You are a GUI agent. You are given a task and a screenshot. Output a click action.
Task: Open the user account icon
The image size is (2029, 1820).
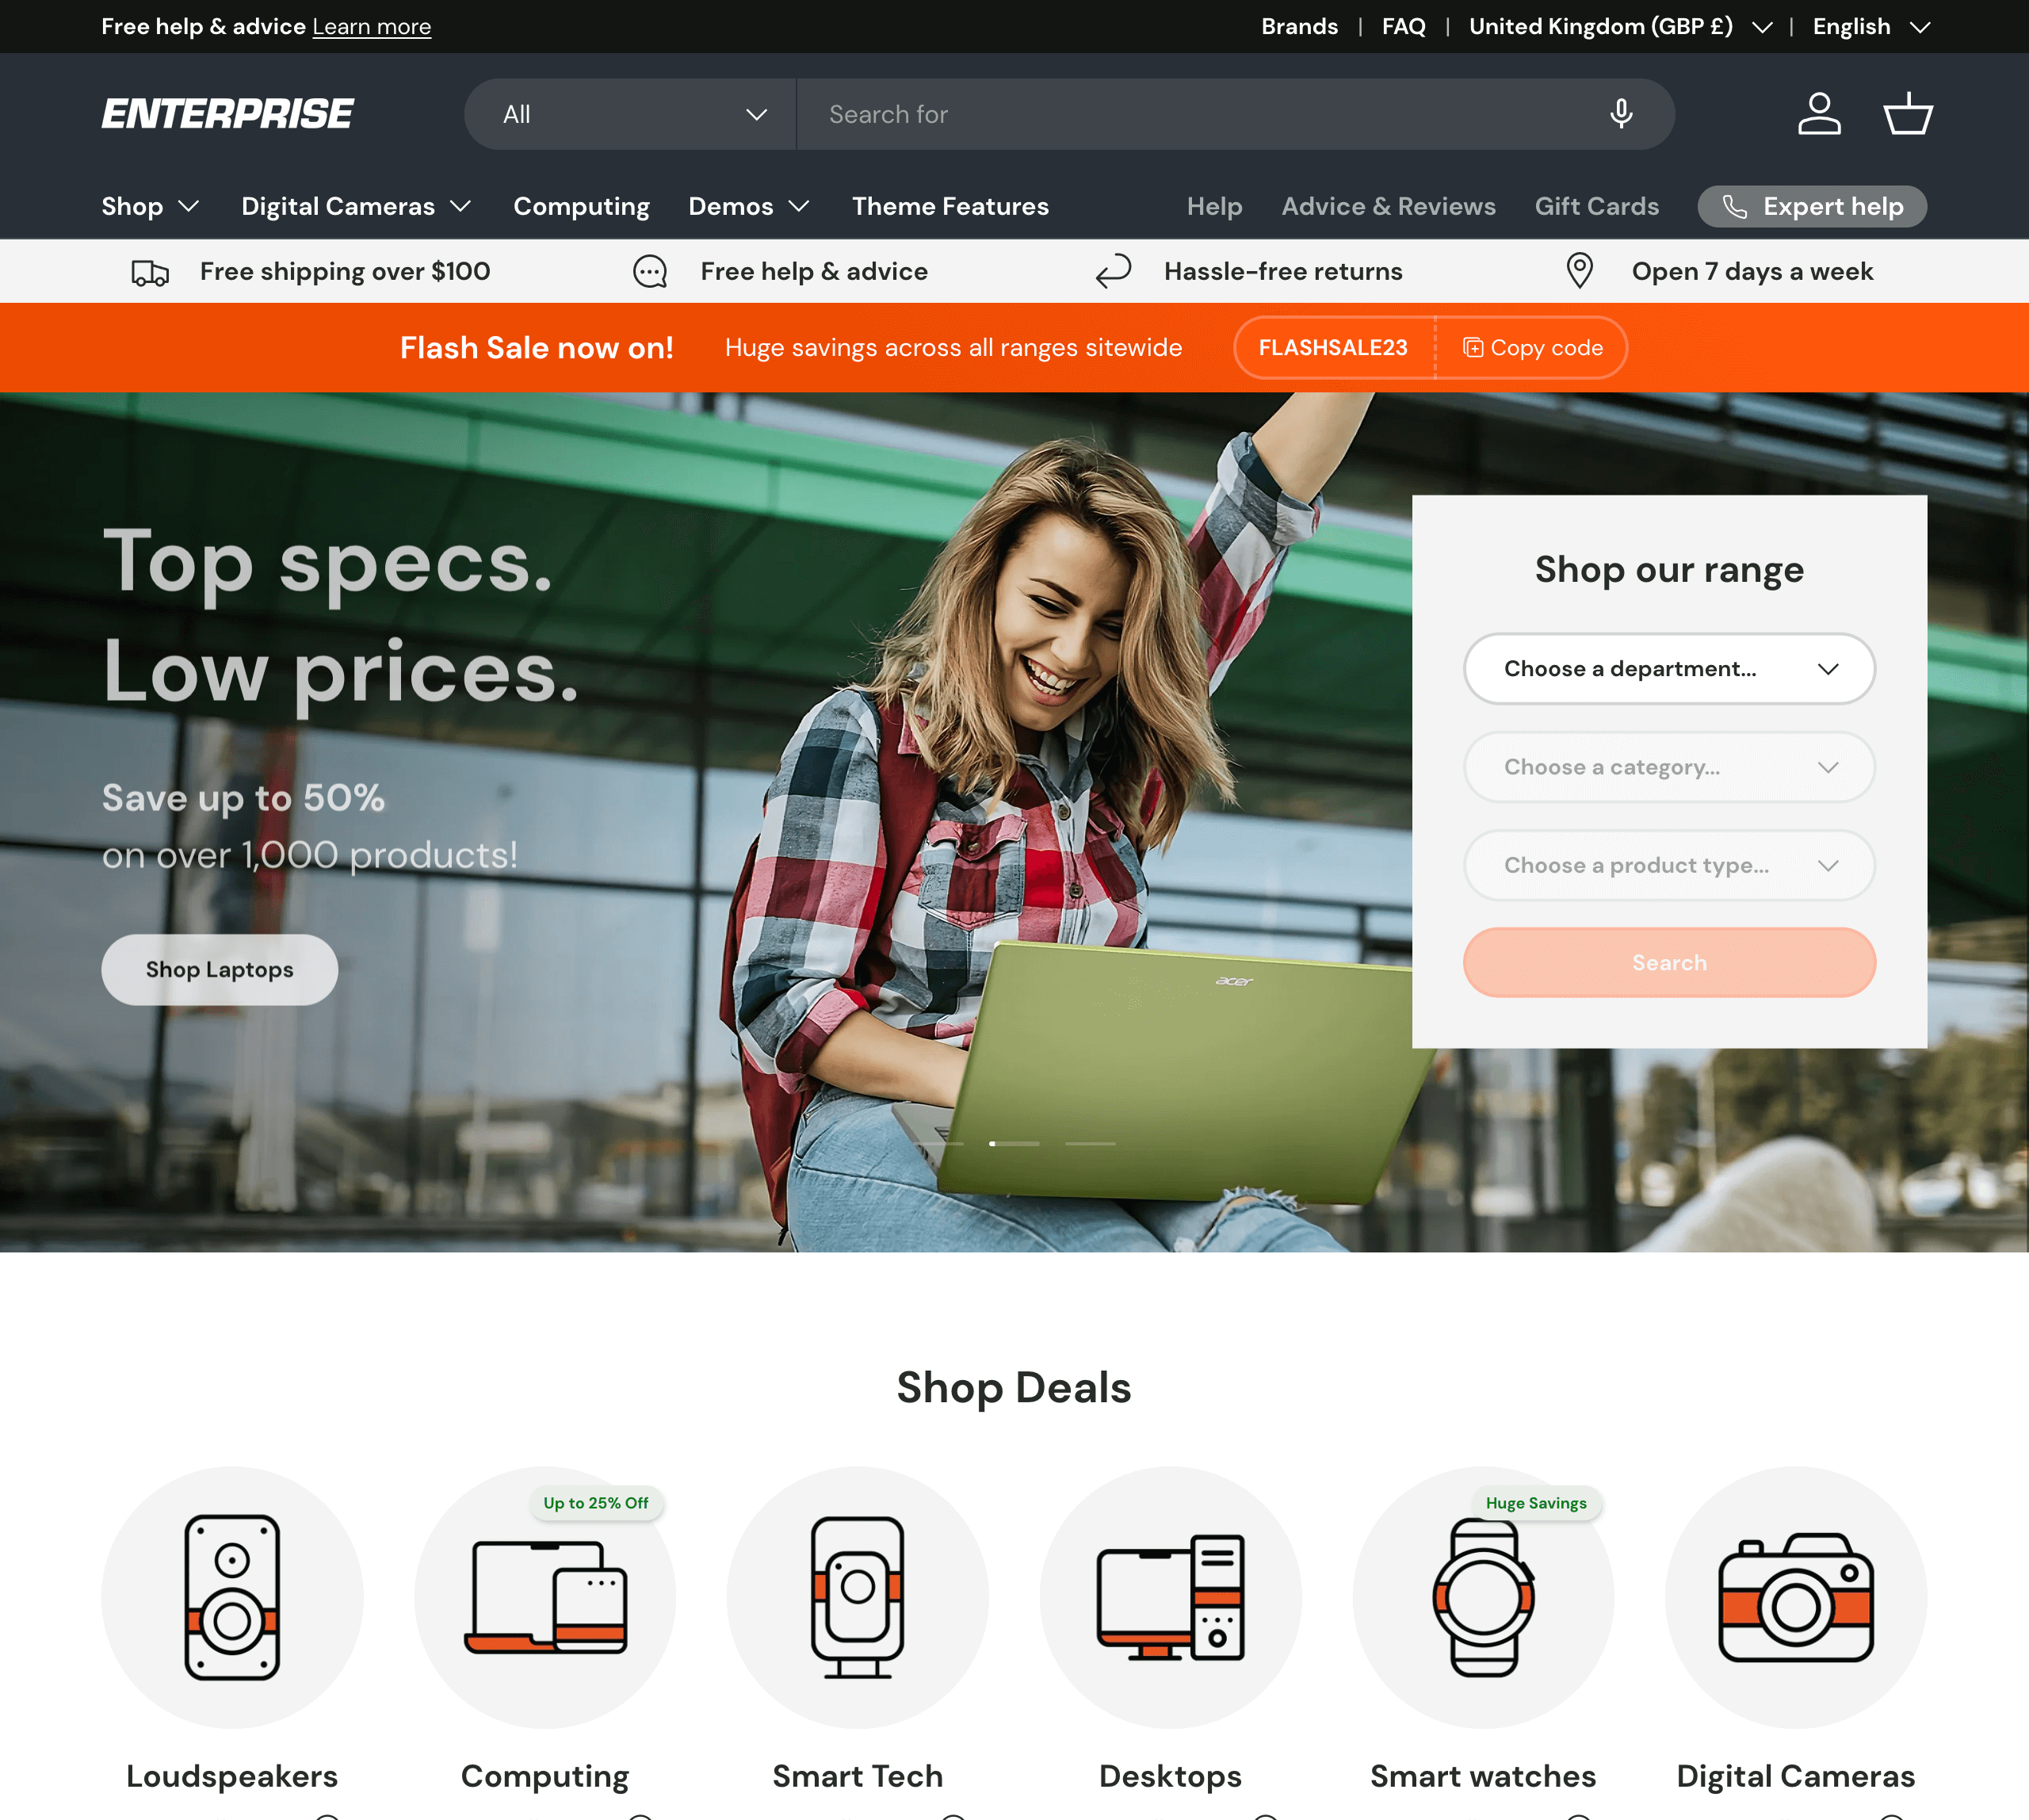tap(1818, 114)
